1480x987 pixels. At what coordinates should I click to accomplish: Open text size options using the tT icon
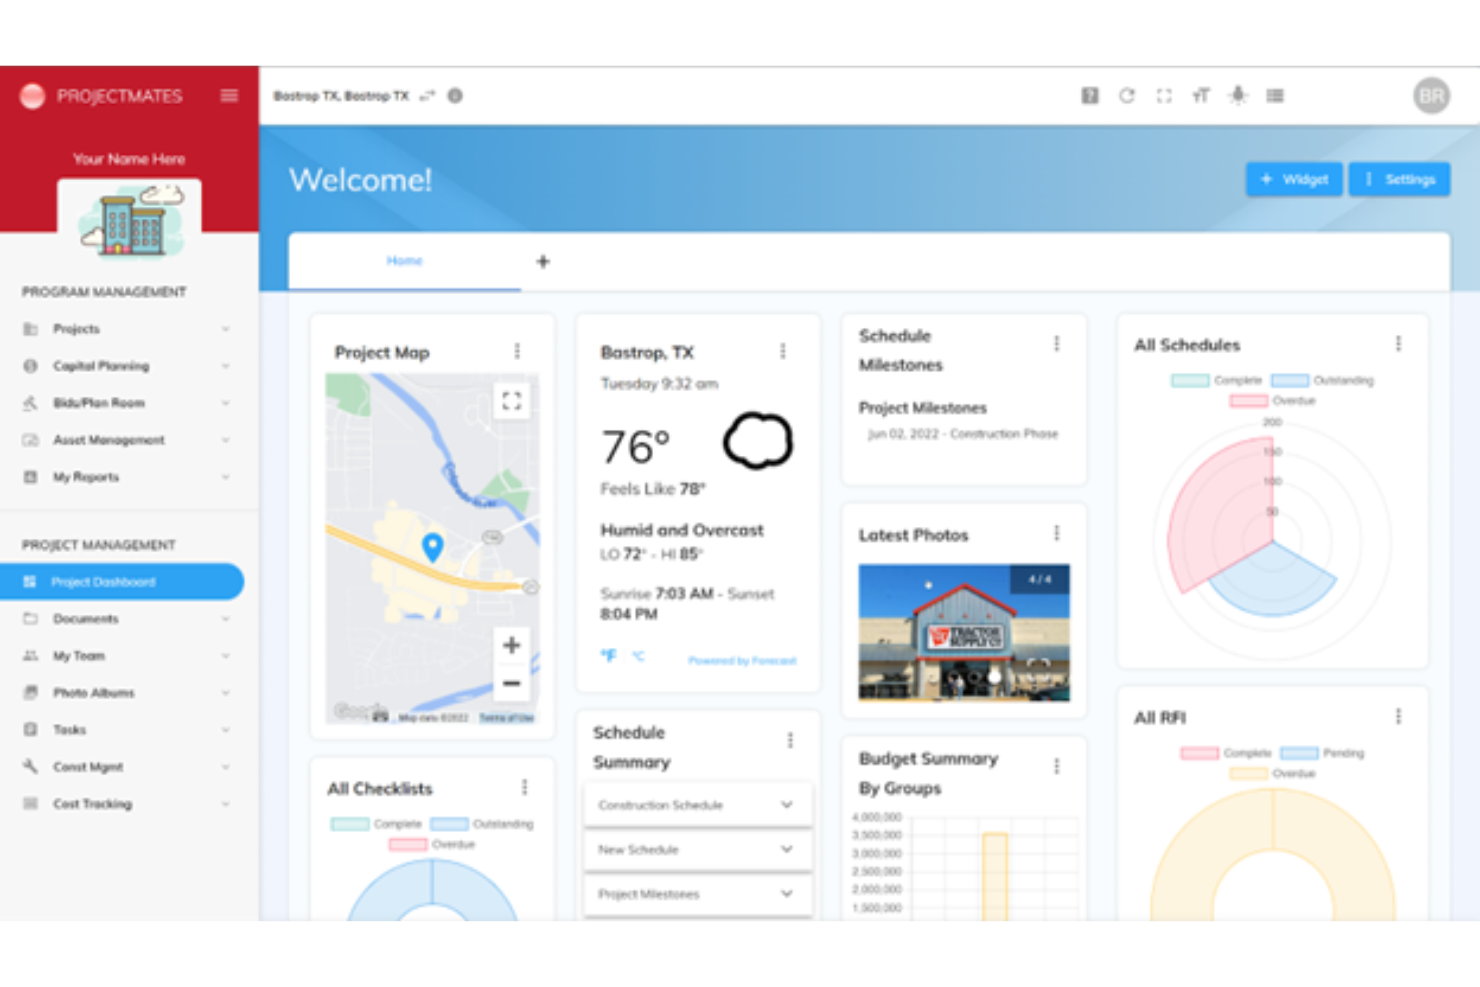1200,95
